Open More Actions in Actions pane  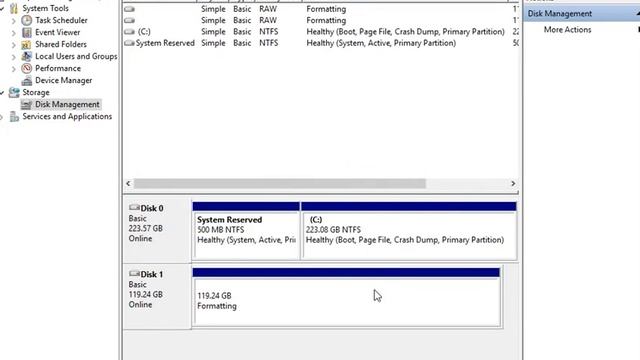tap(567, 29)
